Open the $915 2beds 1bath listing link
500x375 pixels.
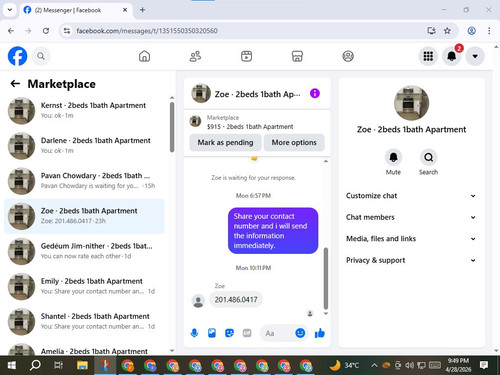[x=250, y=127]
